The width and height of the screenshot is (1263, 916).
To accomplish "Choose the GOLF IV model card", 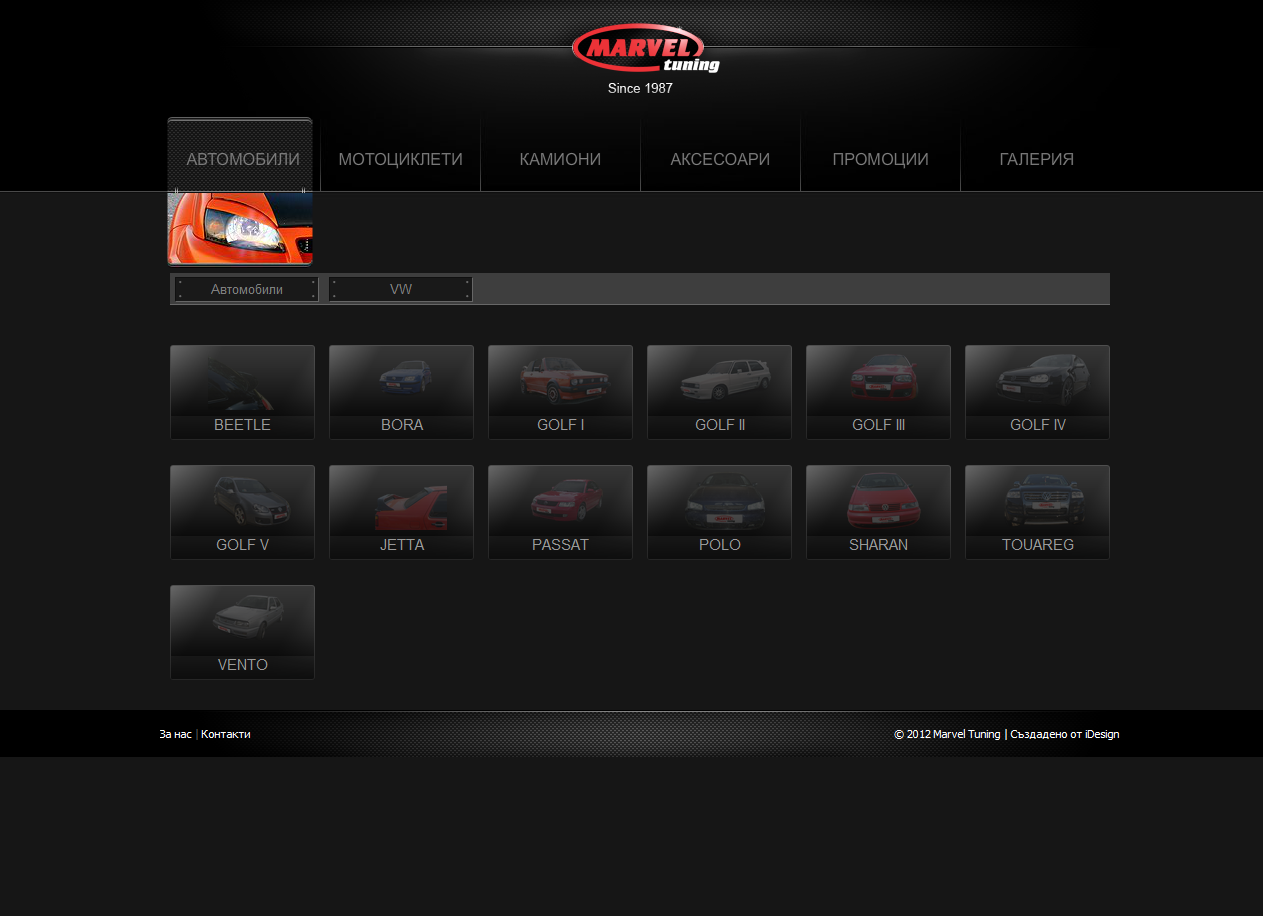I will pos(1037,392).
